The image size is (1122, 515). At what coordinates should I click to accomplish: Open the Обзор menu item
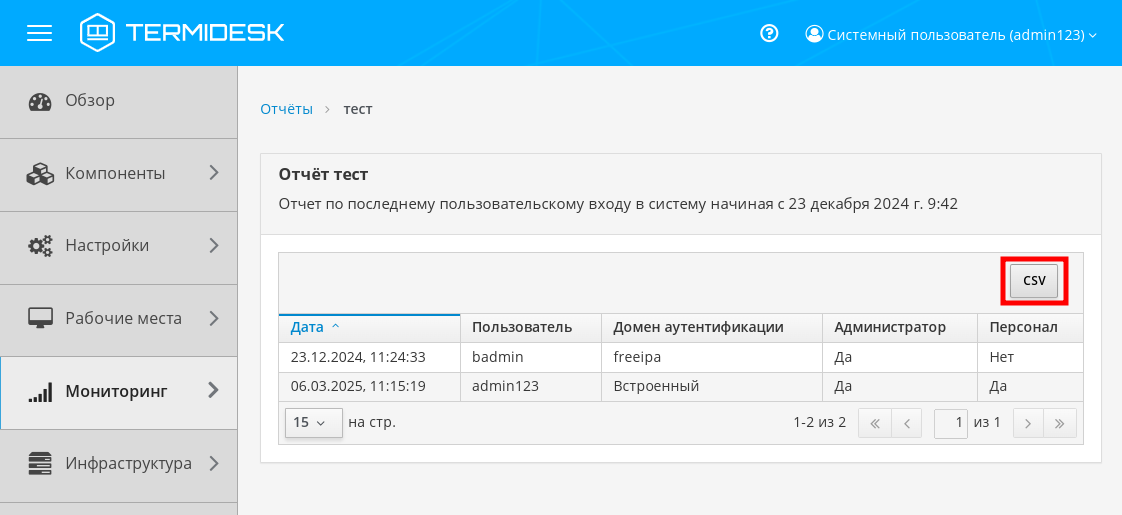click(x=90, y=100)
